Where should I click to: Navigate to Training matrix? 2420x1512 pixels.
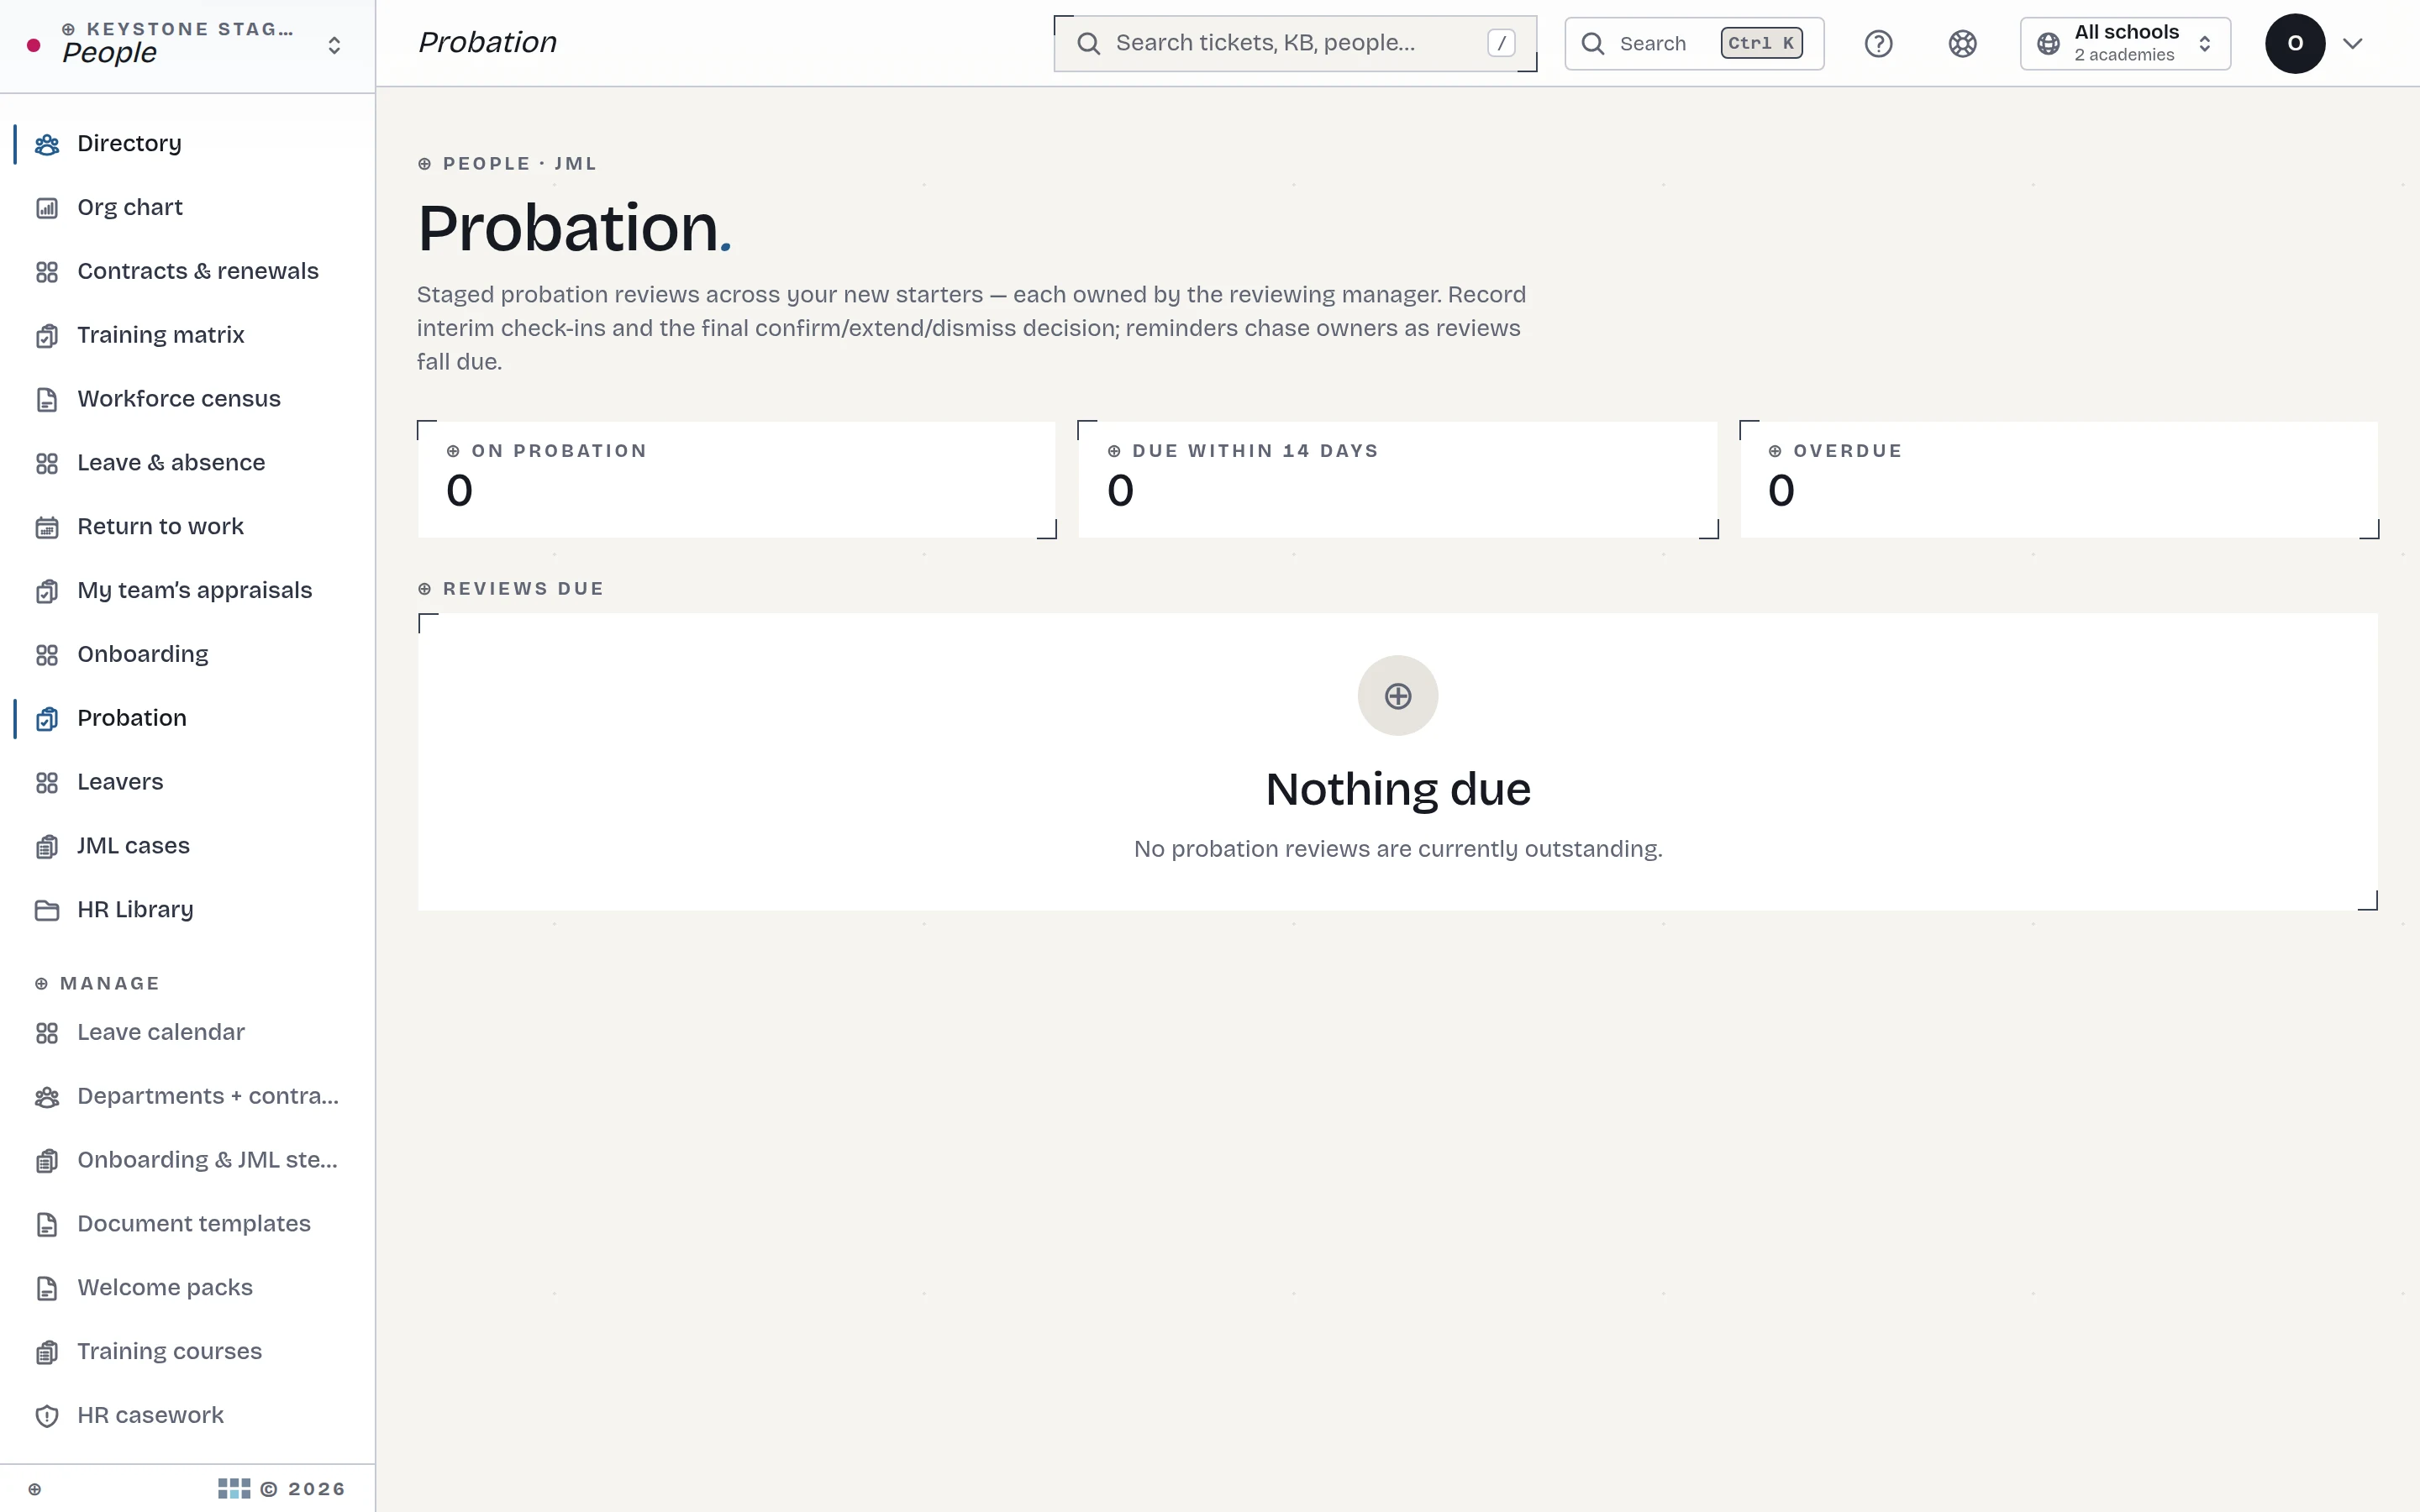tap(188, 336)
